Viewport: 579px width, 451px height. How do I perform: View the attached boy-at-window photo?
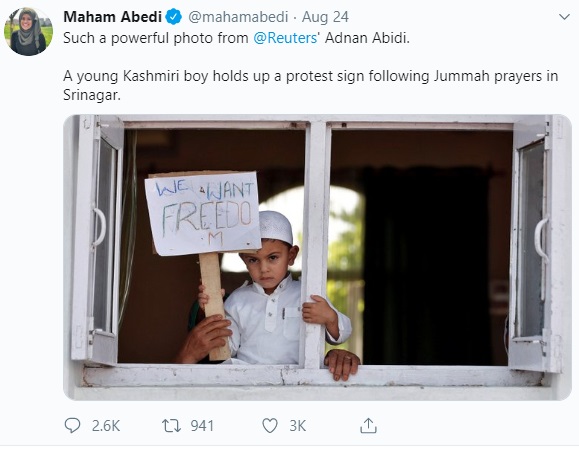(317, 257)
